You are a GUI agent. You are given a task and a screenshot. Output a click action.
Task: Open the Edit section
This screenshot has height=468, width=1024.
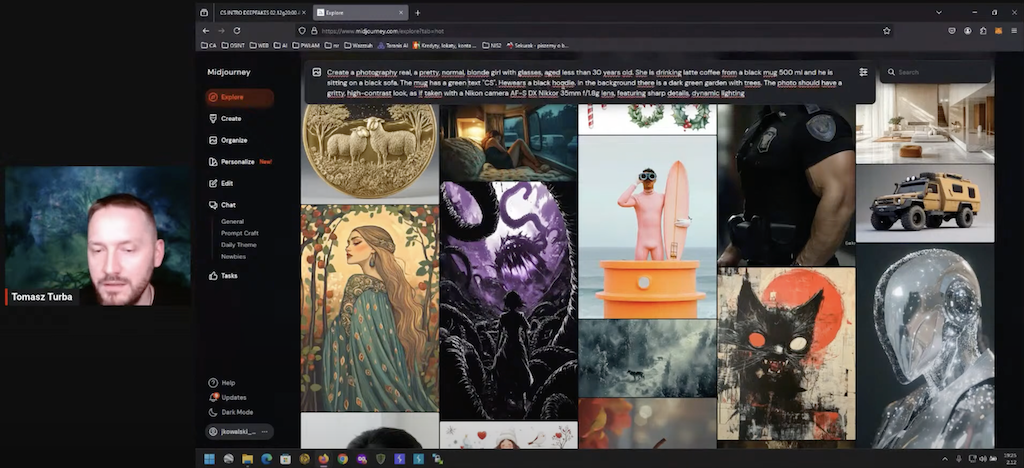click(227, 183)
